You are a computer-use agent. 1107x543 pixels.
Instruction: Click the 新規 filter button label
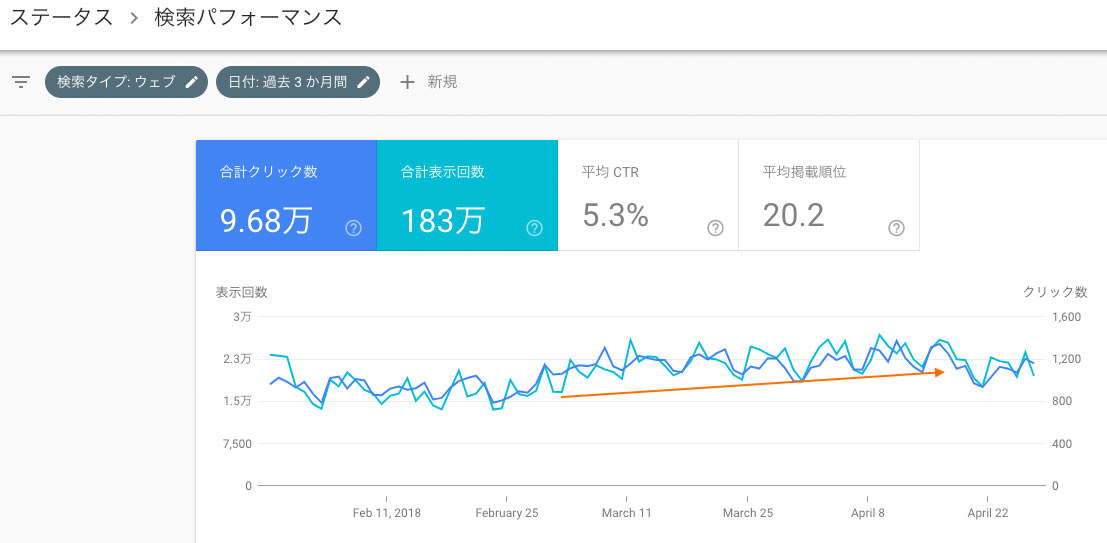pos(442,82)
